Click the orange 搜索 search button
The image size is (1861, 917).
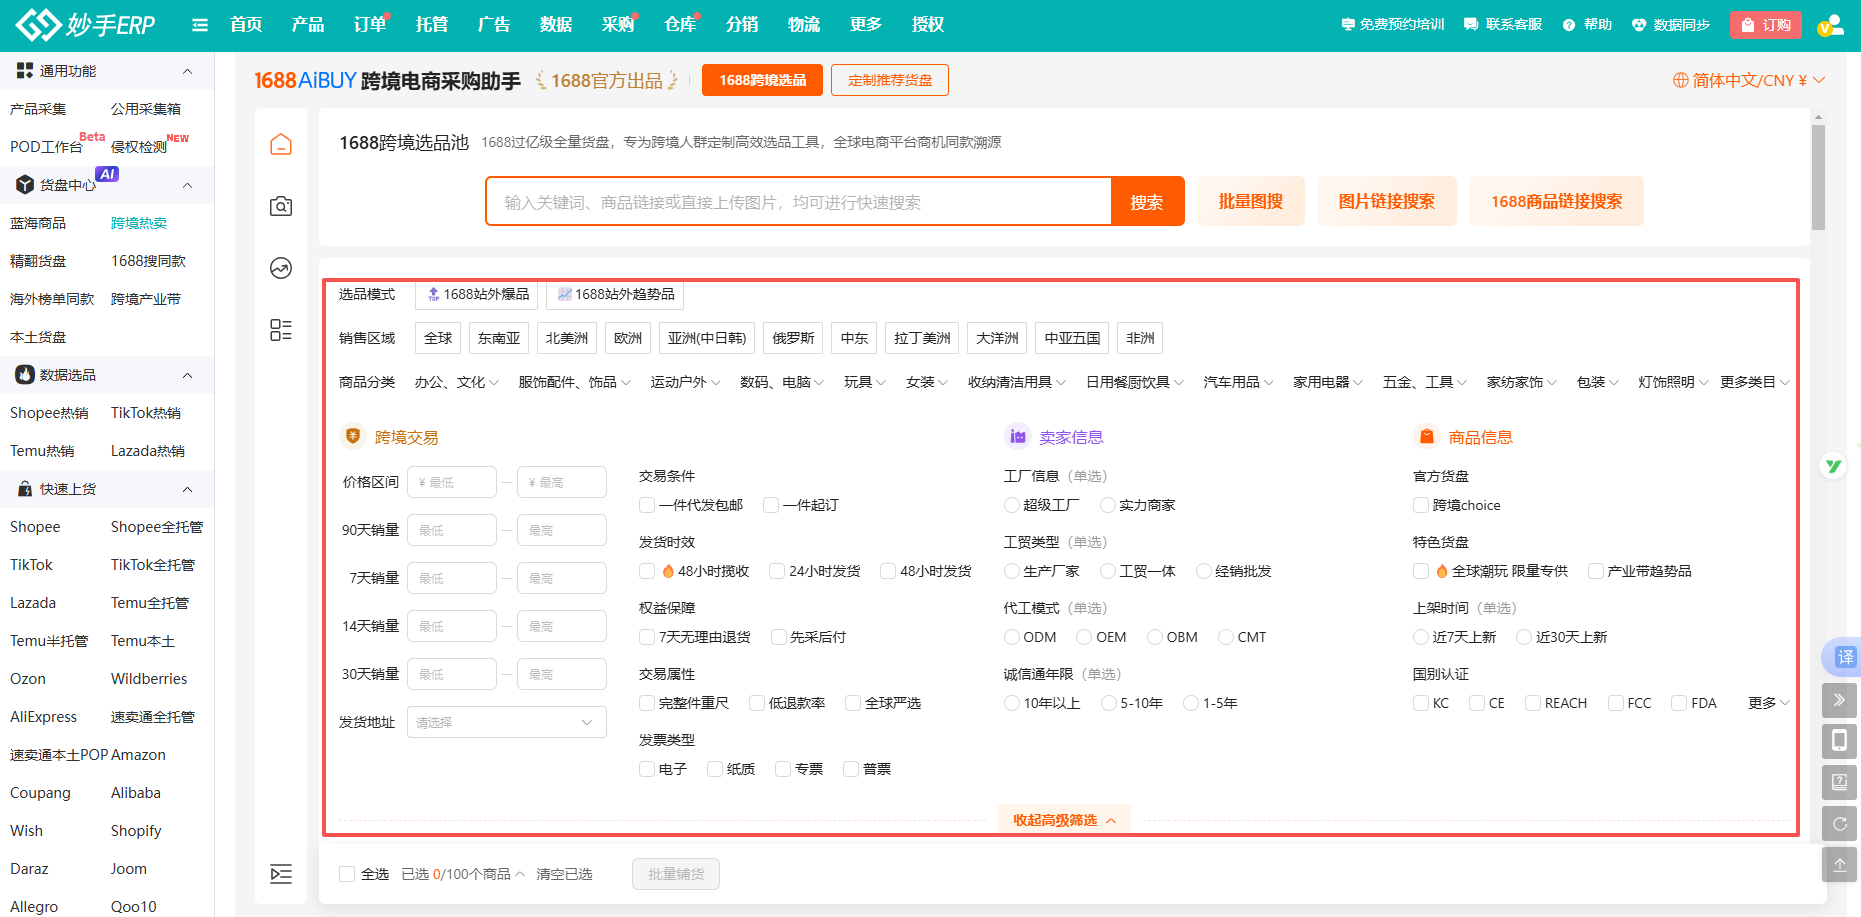pyautogui.click(x=1147, y=201)
